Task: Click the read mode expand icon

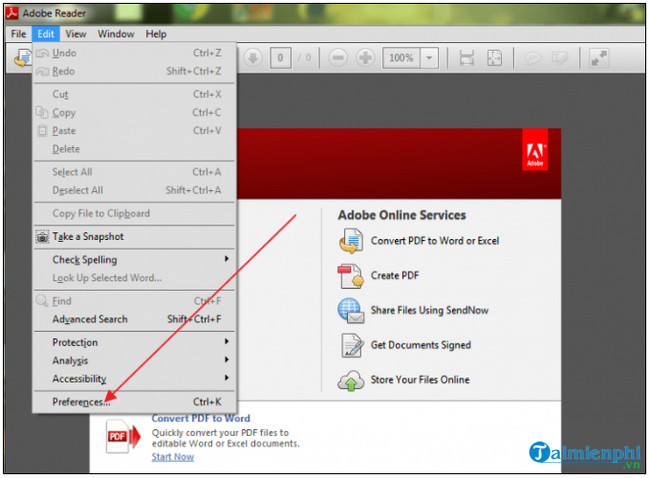Action: 599,58
